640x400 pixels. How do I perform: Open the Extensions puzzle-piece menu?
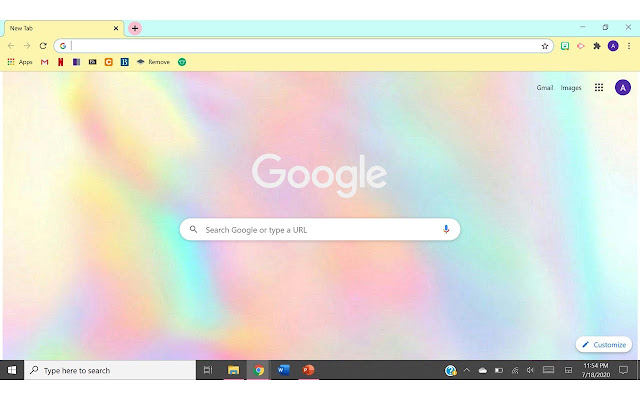(x=597, y=46)
